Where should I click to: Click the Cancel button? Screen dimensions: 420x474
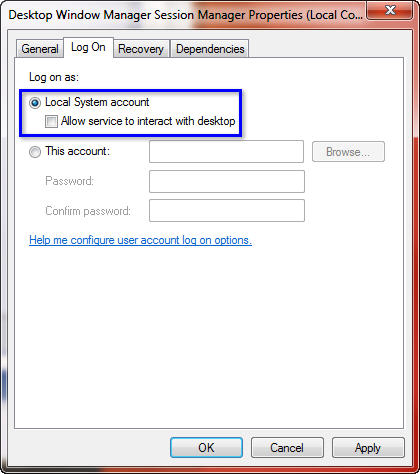point(287,448)
